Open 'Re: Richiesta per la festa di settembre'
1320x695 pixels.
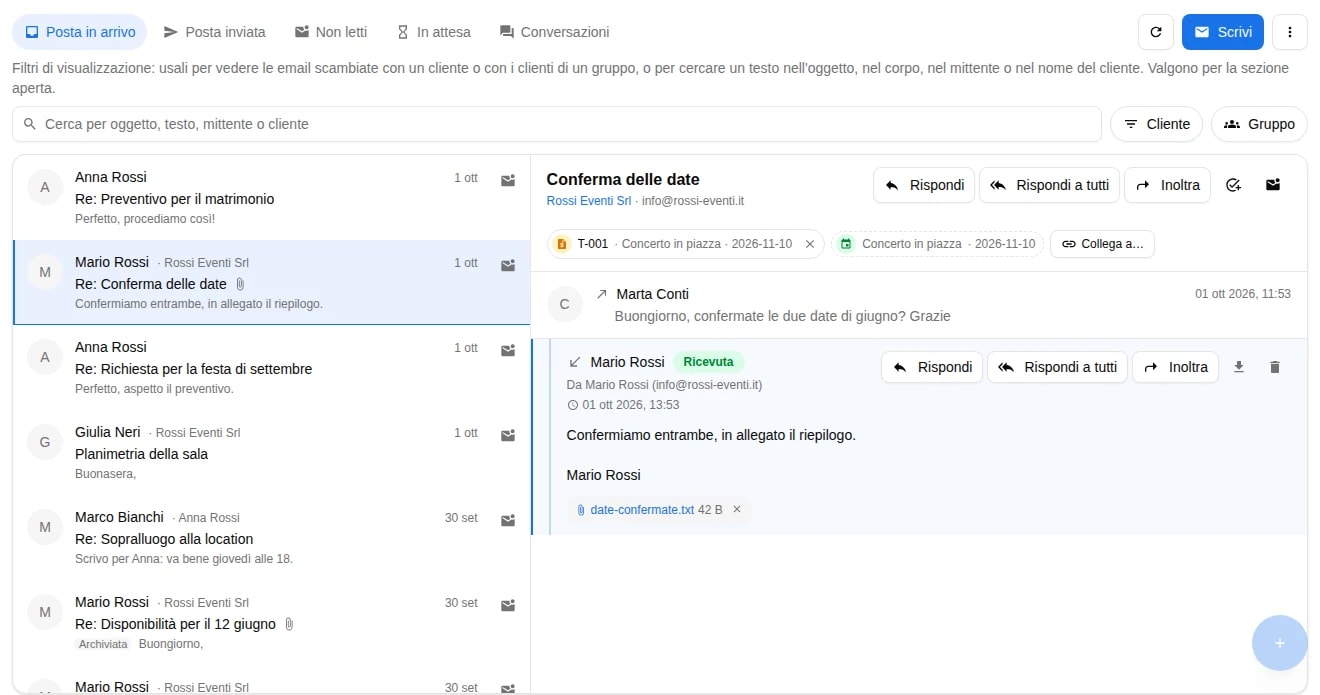pyautogui.click(x=271, y=368)
